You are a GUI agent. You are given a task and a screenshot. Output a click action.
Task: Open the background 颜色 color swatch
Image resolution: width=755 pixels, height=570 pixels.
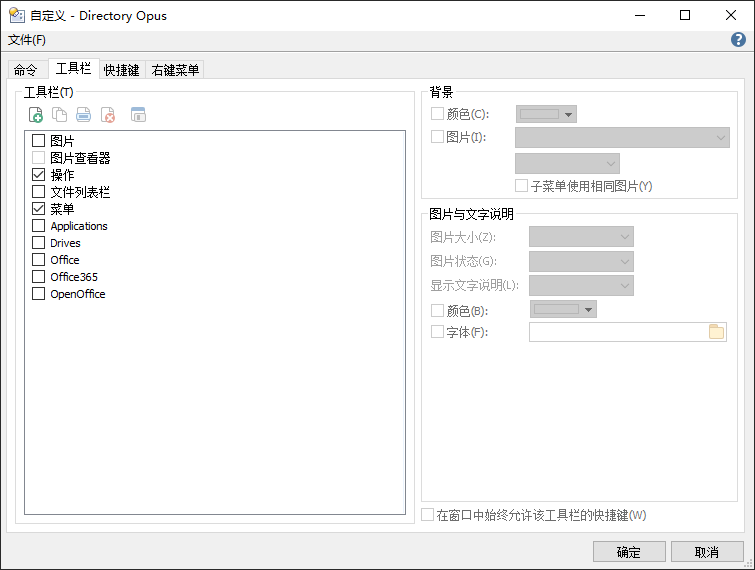(x=546, y=114)
